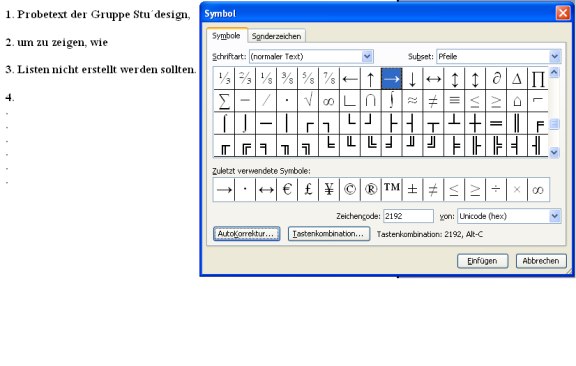This screenshot has width=576, height=366.
Task: Select the one-third fraction symbol
Action: click(x=224, y=79)
